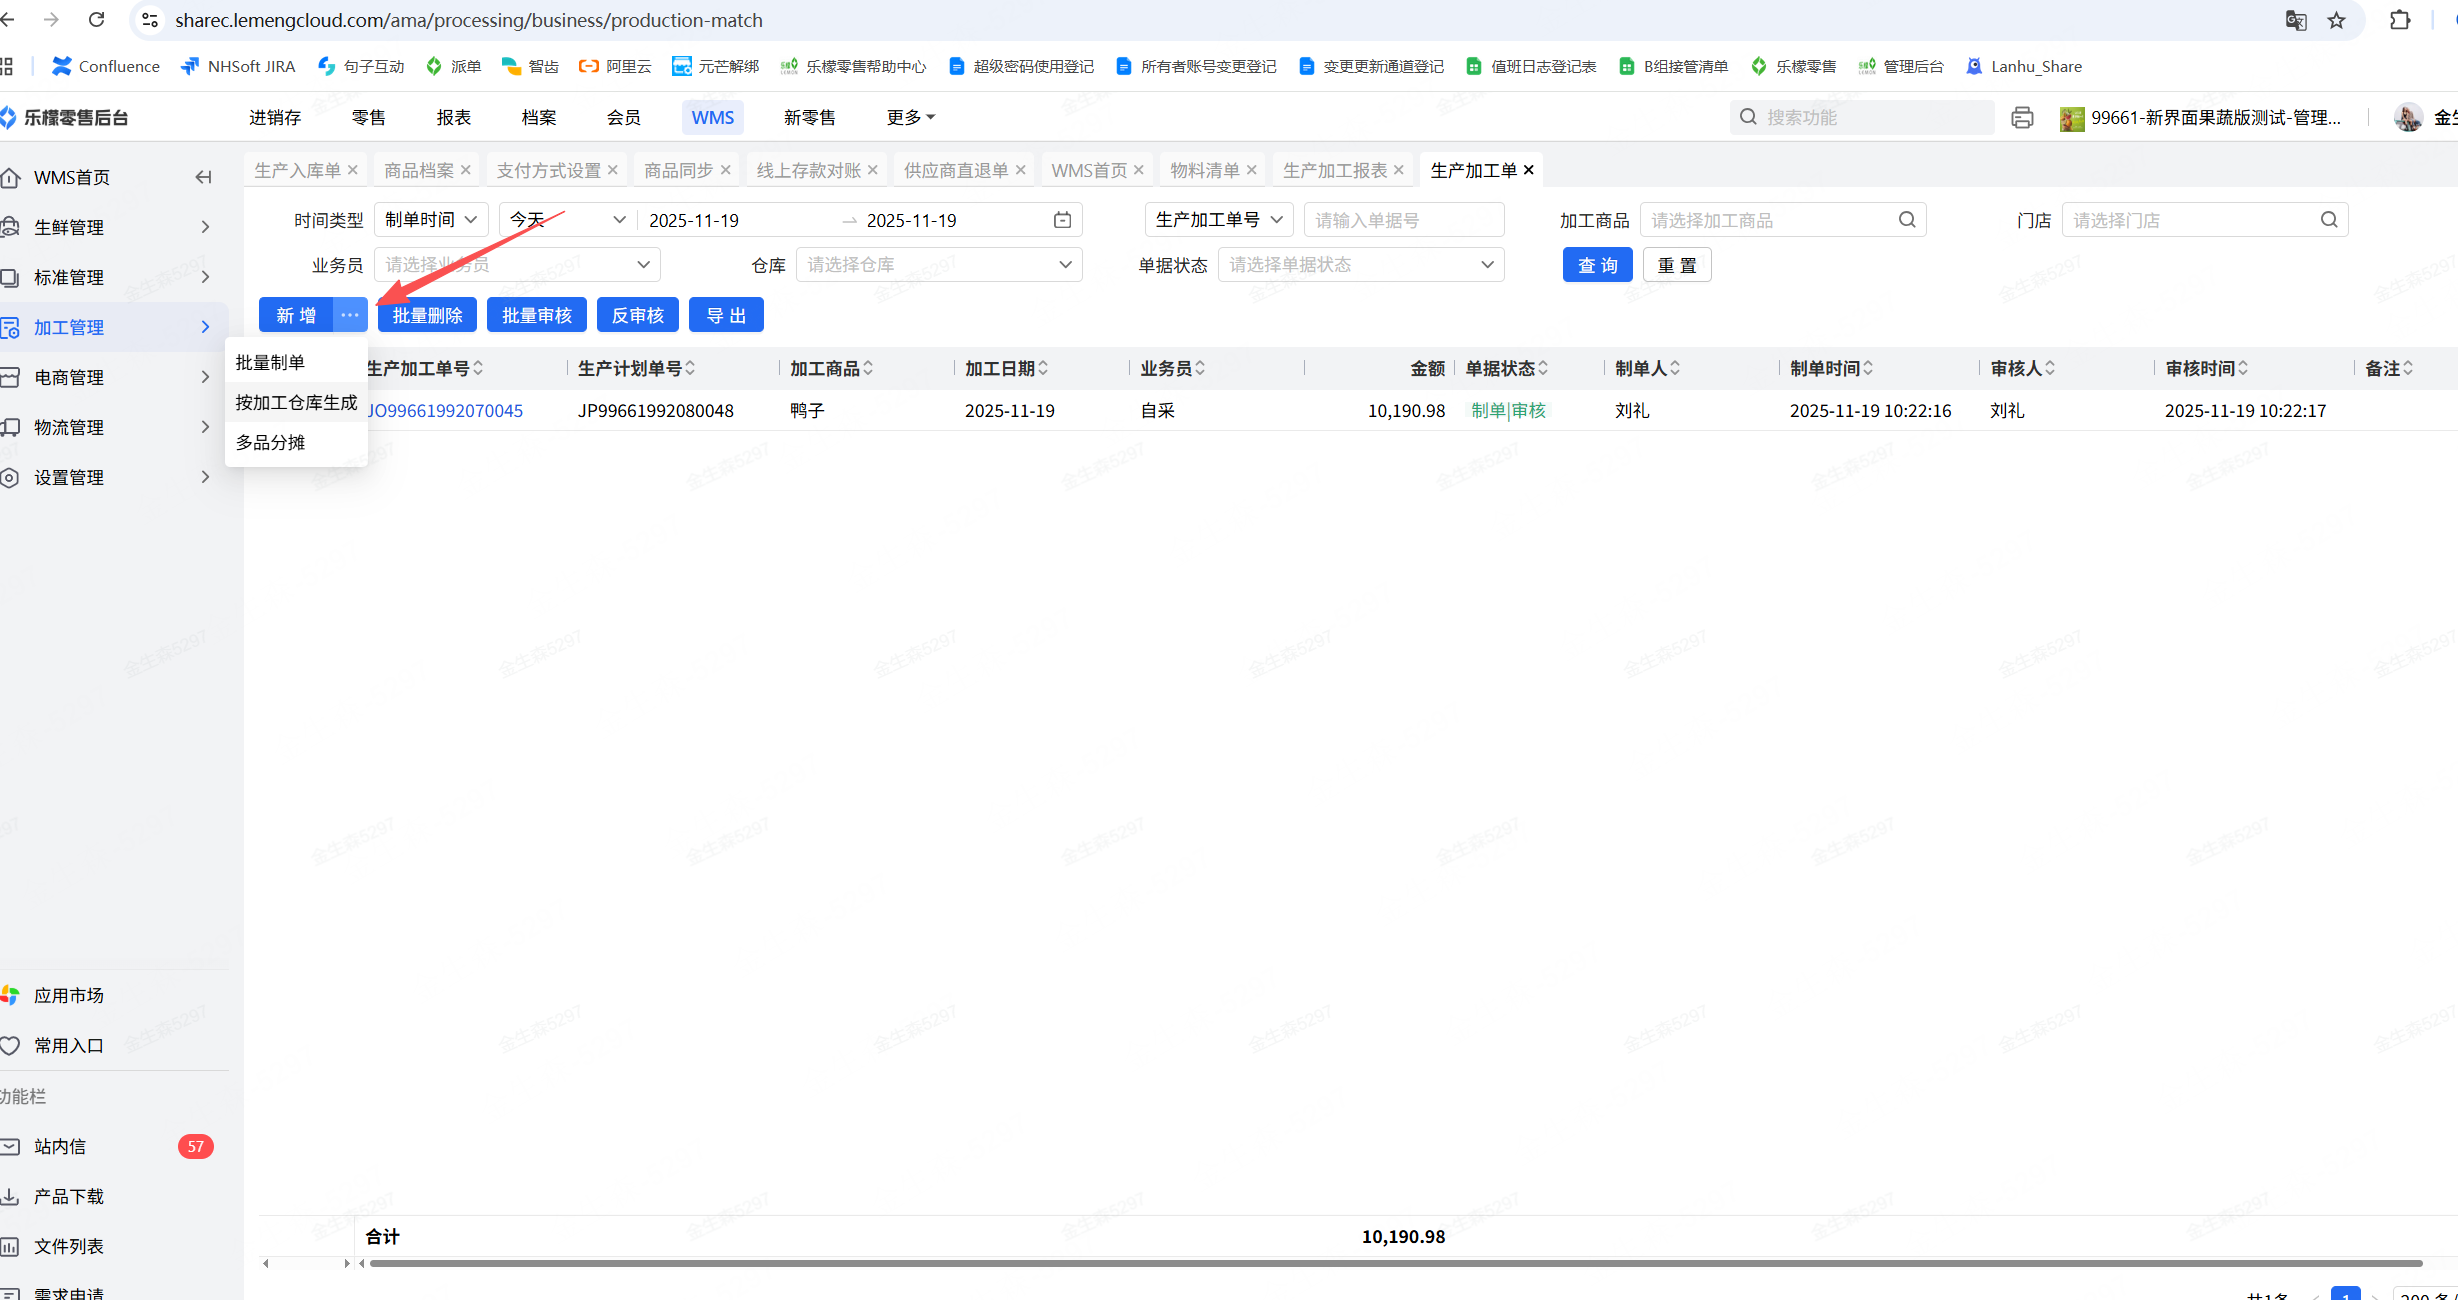The width and height of the screenshot is (2458, 1300).
Task: Open the 仓库 selection dropdown
Action: 938,265
